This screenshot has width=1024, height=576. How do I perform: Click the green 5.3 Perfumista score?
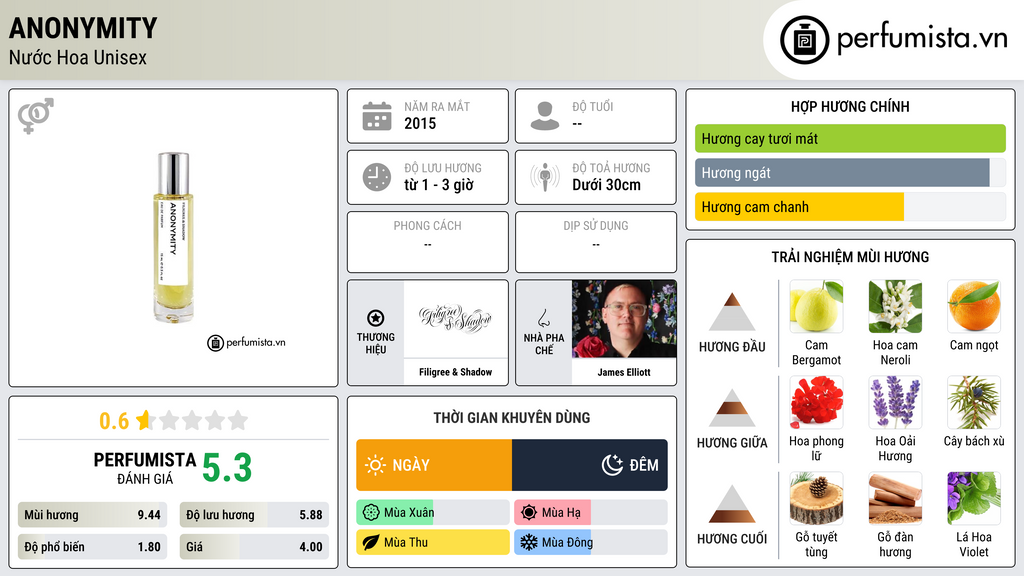click(x=227, y=468)
